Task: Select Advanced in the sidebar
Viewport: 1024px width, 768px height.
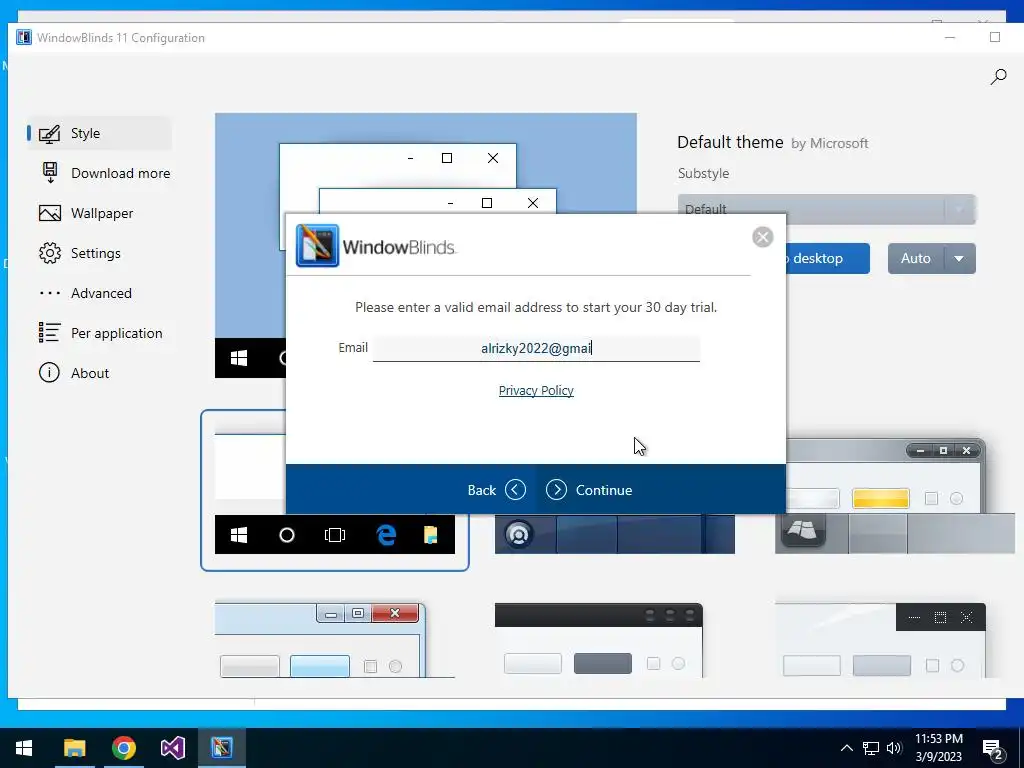Action: 101,293
